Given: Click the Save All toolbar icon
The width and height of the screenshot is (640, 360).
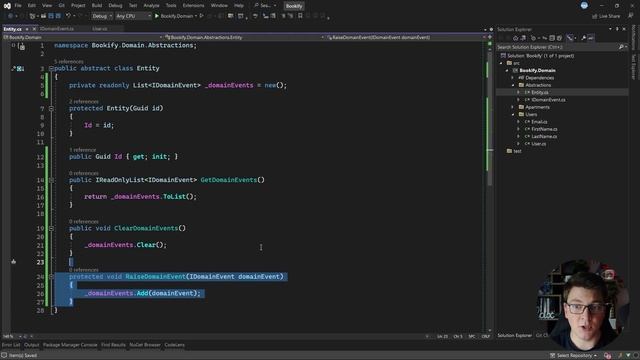Looking at the screenshot, I should pos(58,16).
